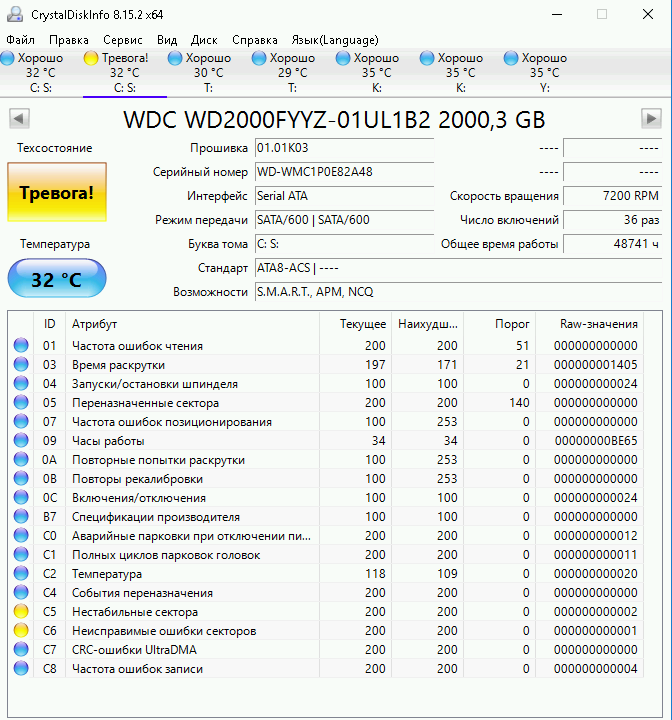Click status orb for attribute 0A spin retry
Viewport: 672px width, 720px height.
pyautogui.click(x=21, y=459)
